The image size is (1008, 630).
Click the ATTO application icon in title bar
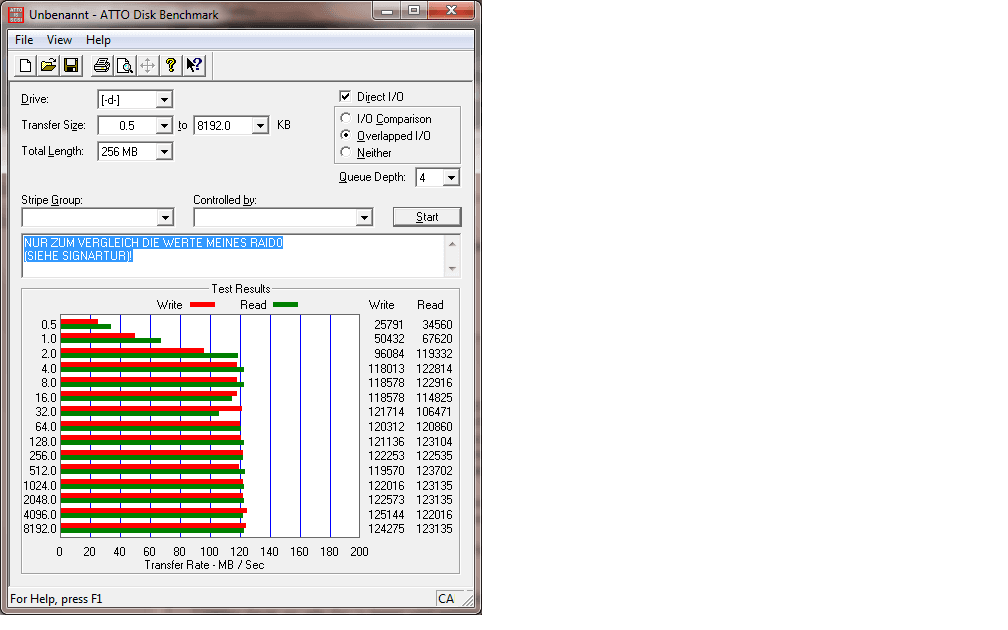[16, 14]
